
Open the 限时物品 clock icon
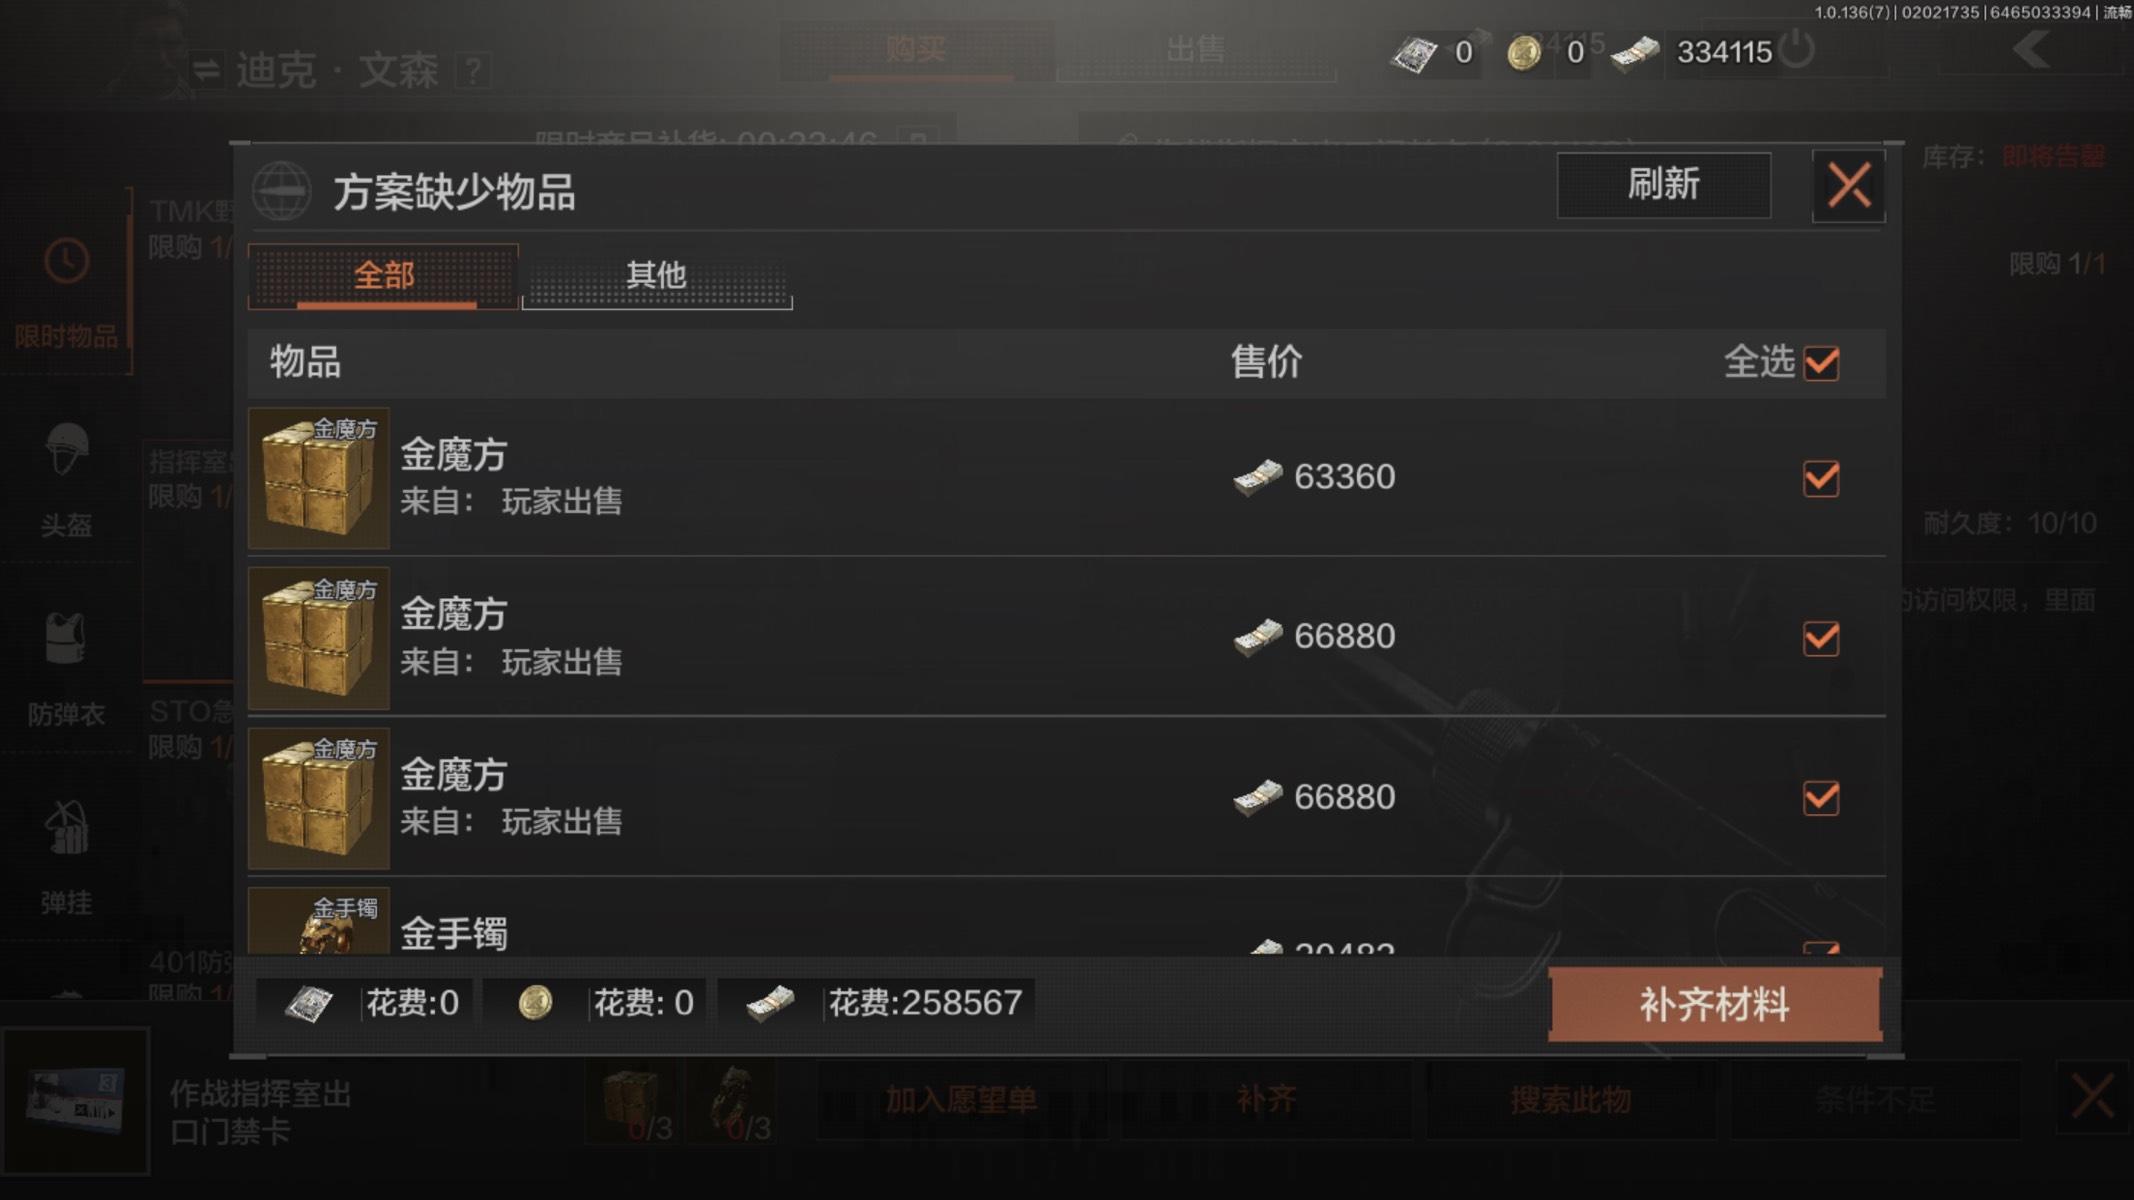tap(67, 261)
